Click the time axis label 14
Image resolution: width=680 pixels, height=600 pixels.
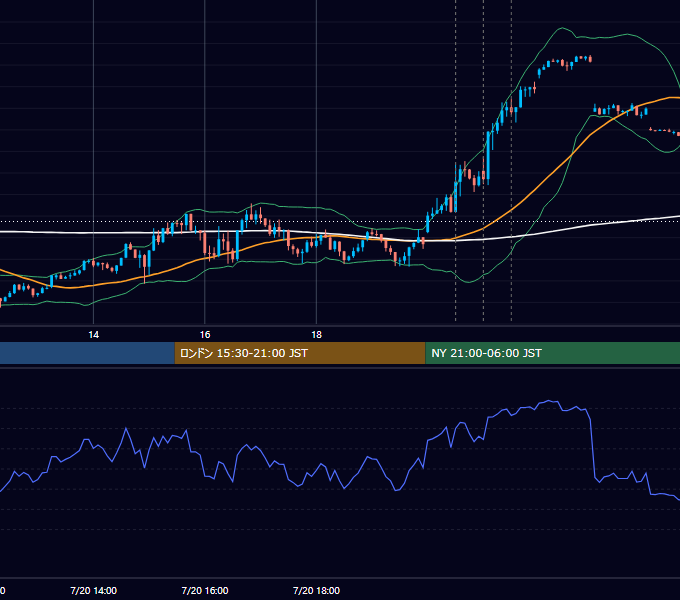(x=94, y=335)
